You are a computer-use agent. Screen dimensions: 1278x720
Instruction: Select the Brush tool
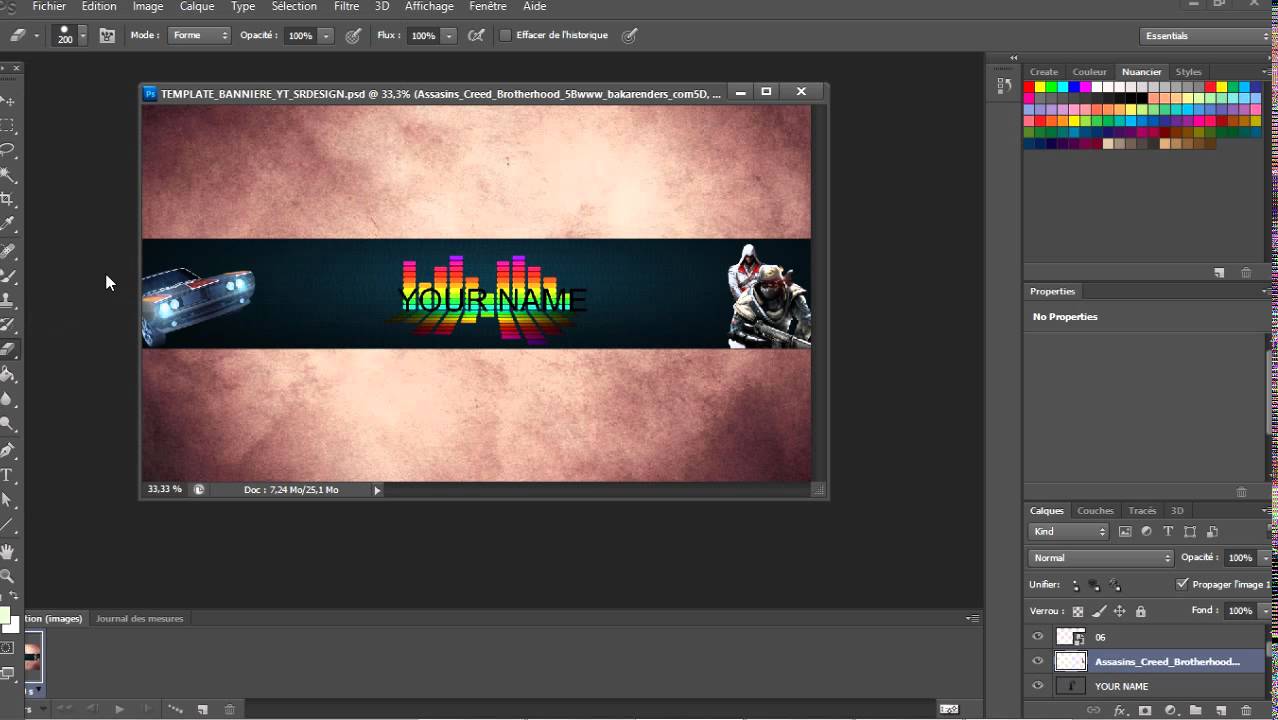pos(7,275)
